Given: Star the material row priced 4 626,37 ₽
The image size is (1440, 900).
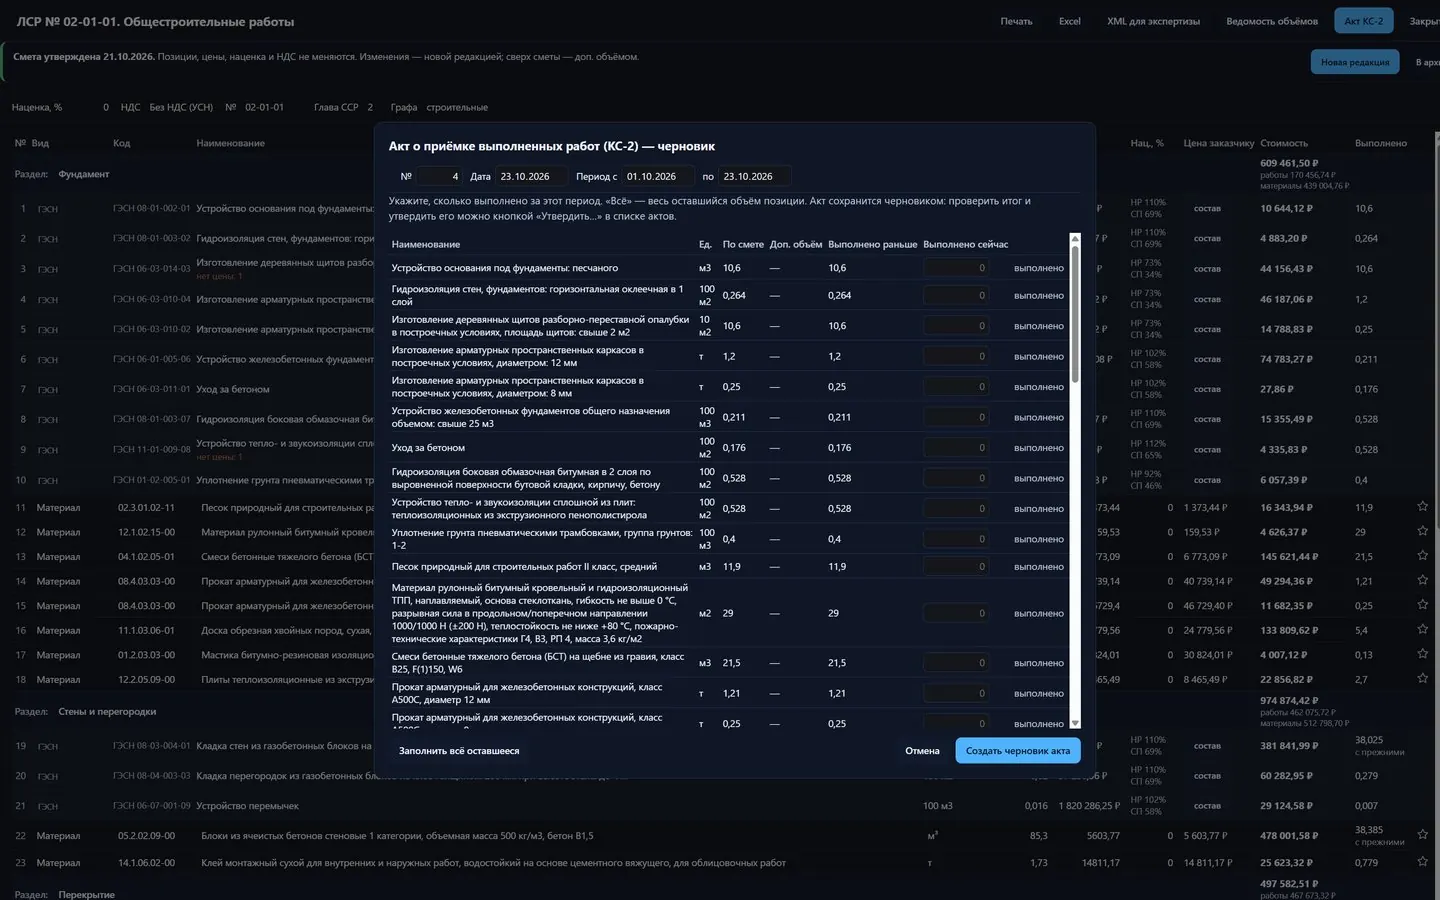Looking at the screenshot, I should [1422, 531].
